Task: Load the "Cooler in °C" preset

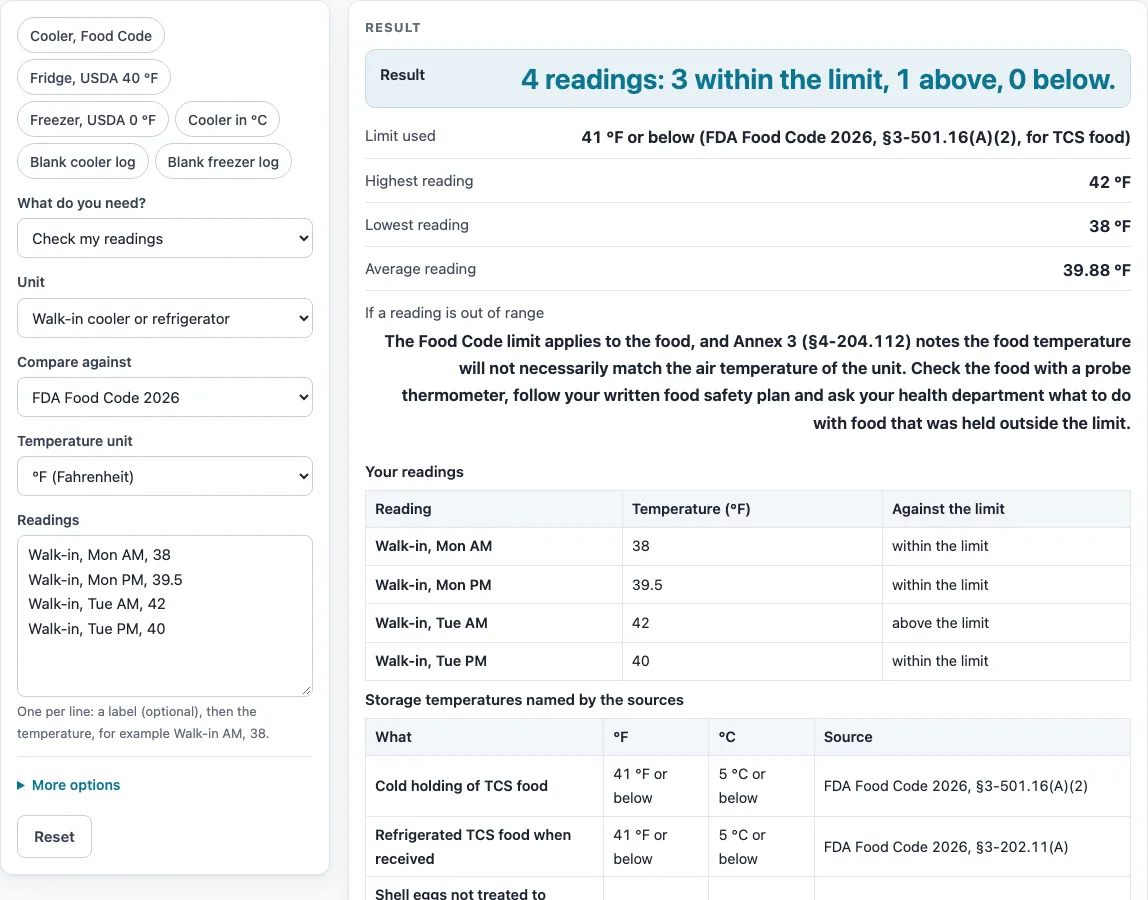Action: click(228, 119)
